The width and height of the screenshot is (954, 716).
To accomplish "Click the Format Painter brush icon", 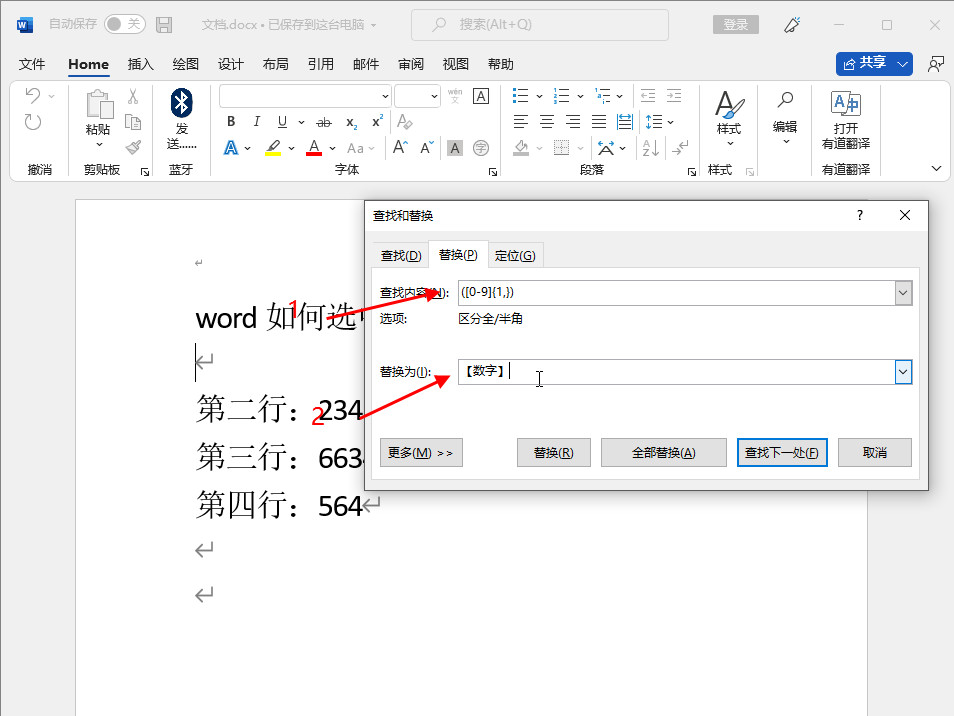I will [133, 146].
